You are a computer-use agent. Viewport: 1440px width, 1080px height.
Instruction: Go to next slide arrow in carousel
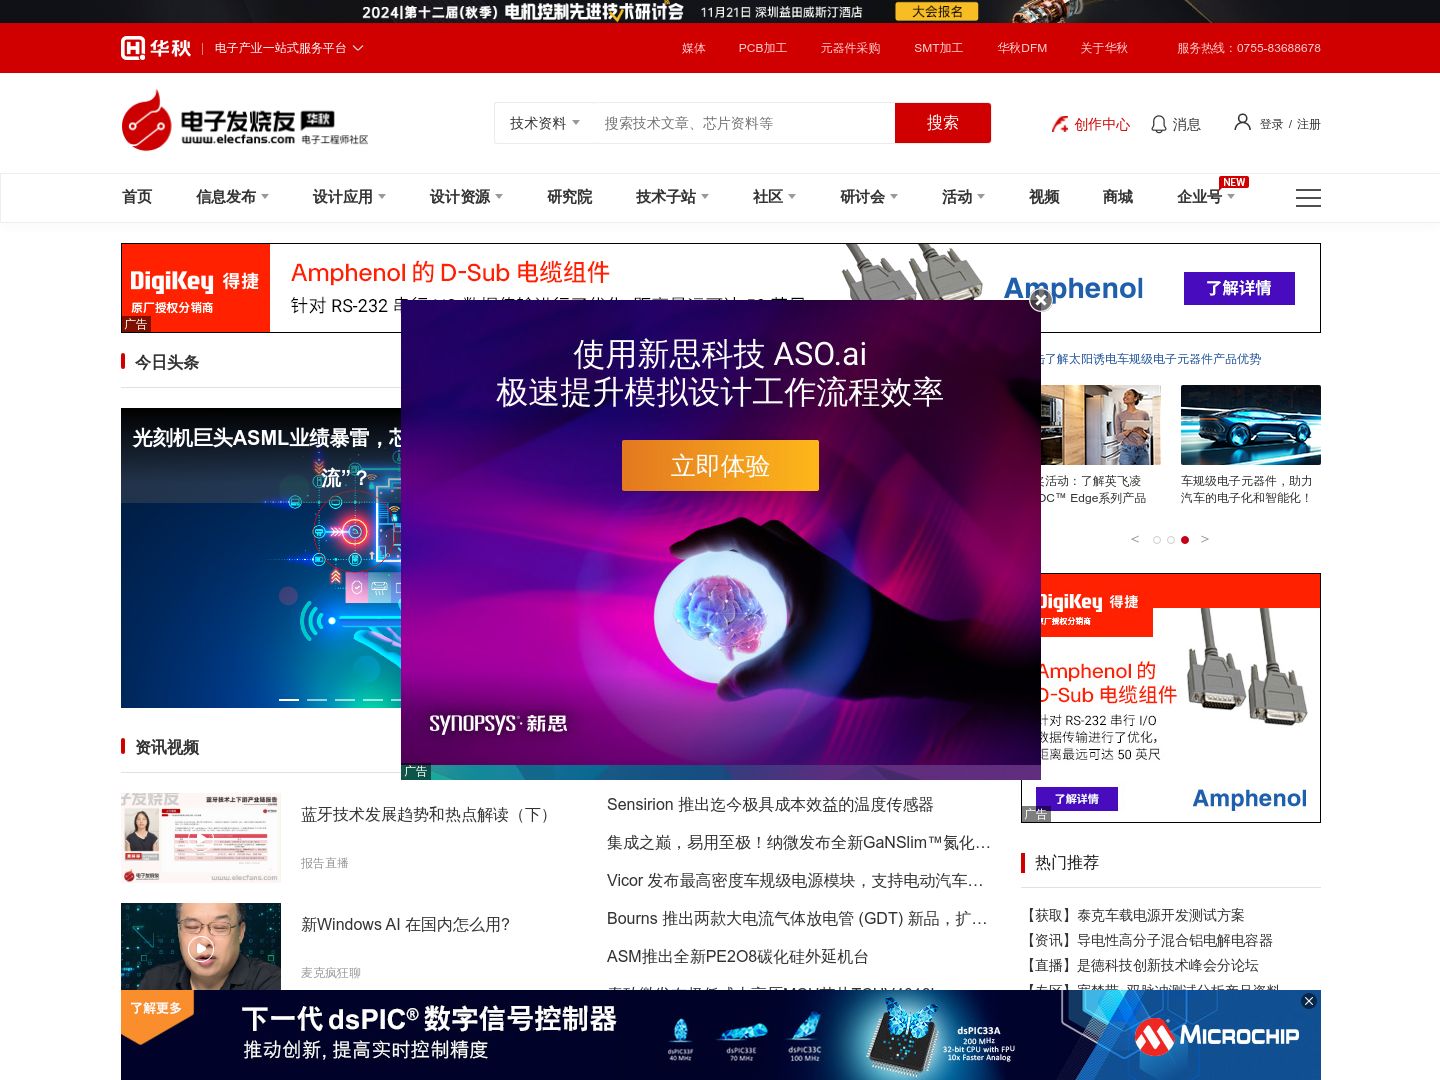point(1205,539)
